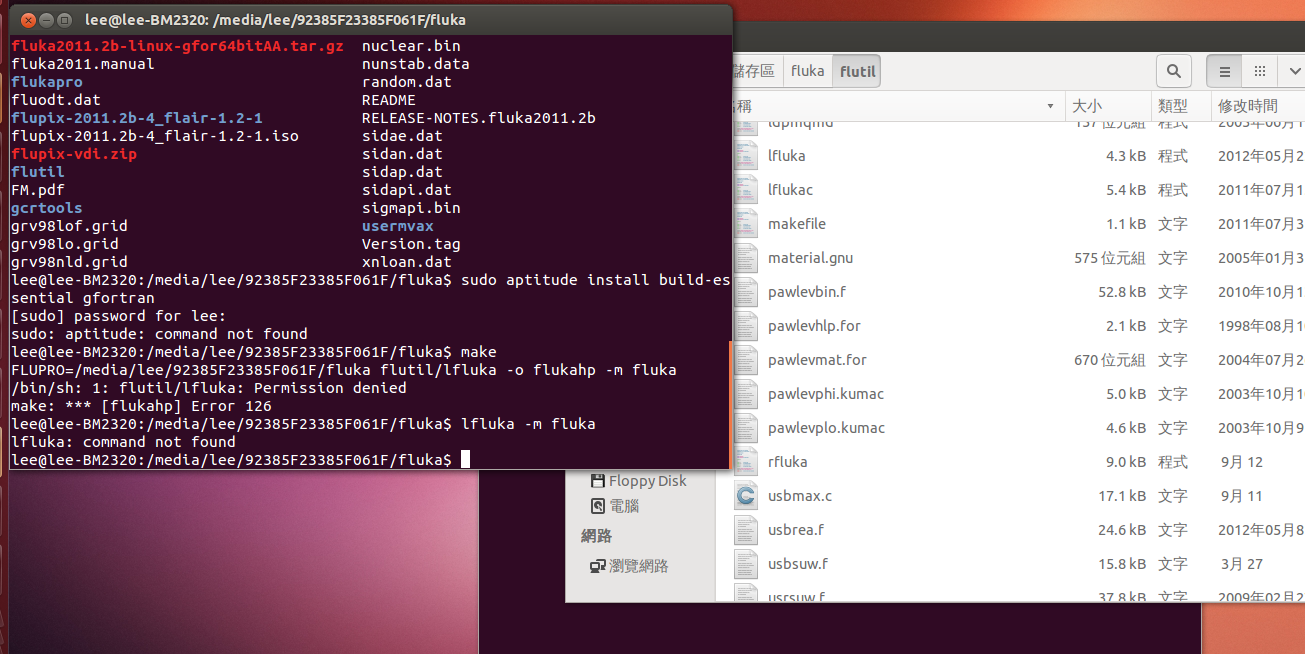Click 'FM.pdf' in the terminal listing
1305x654 pixels.
click(x=38, y=190)
